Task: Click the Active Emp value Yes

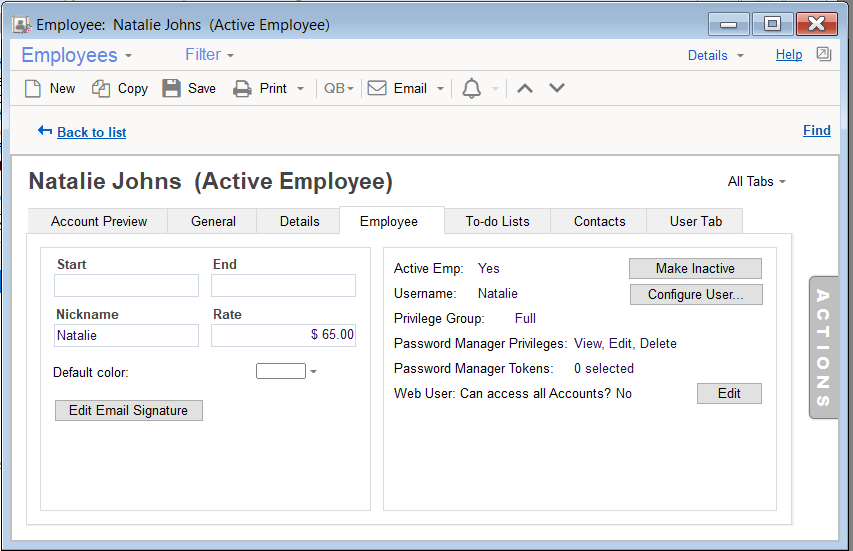Action: point(489,268)
